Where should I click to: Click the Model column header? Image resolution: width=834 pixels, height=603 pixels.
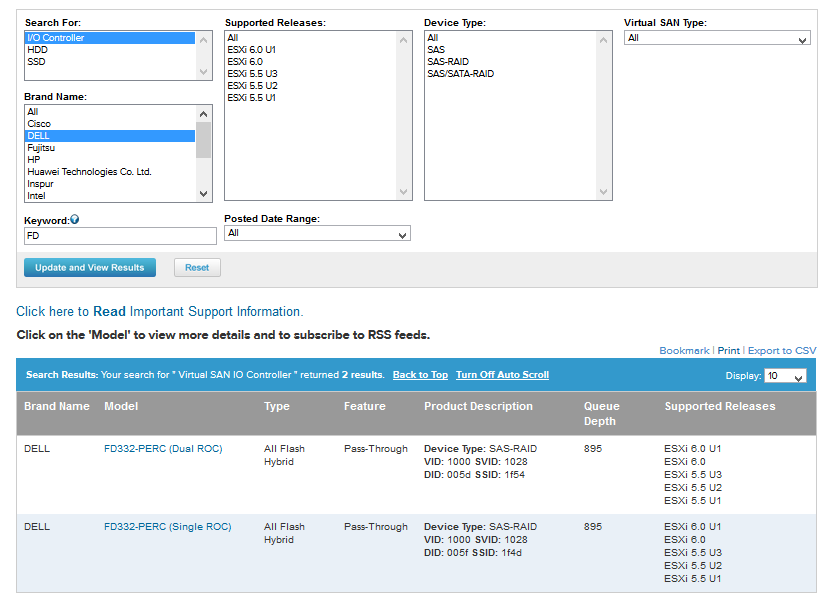coord(121,406)
